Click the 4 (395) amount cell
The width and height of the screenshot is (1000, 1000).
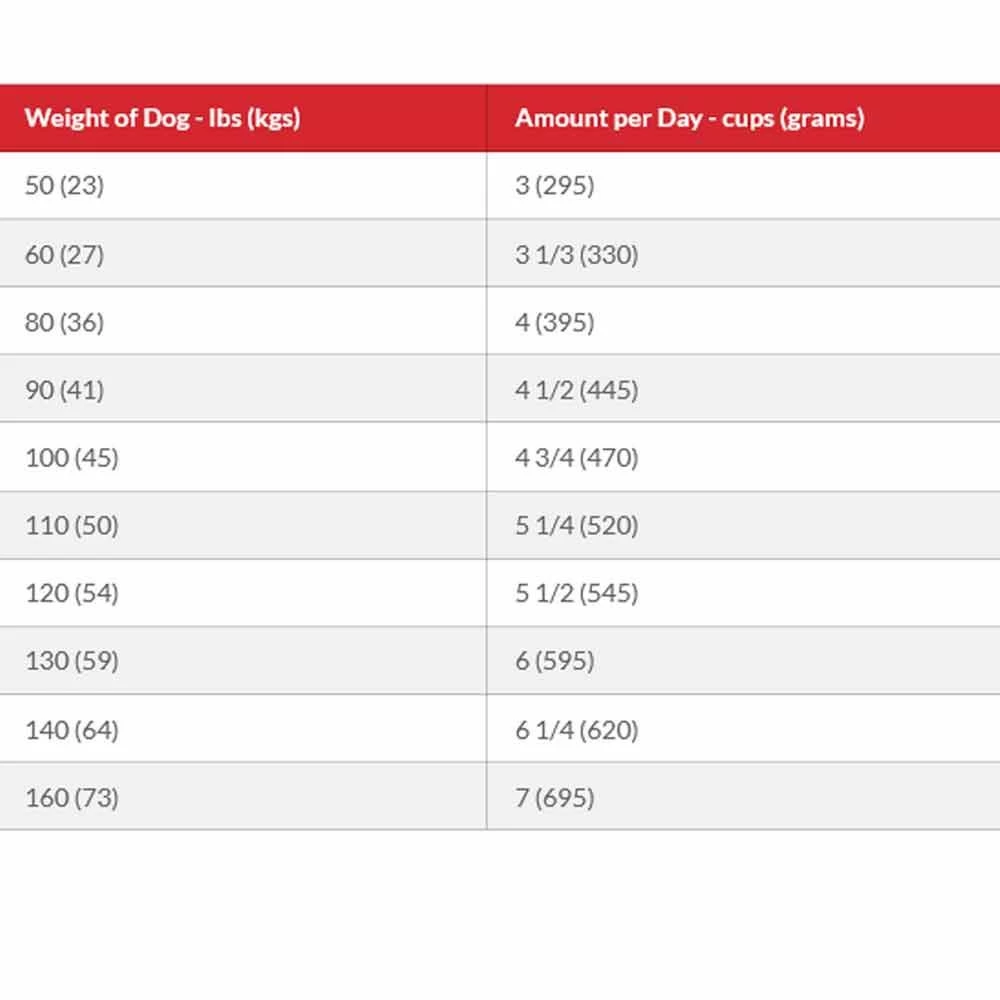[554, 322]
